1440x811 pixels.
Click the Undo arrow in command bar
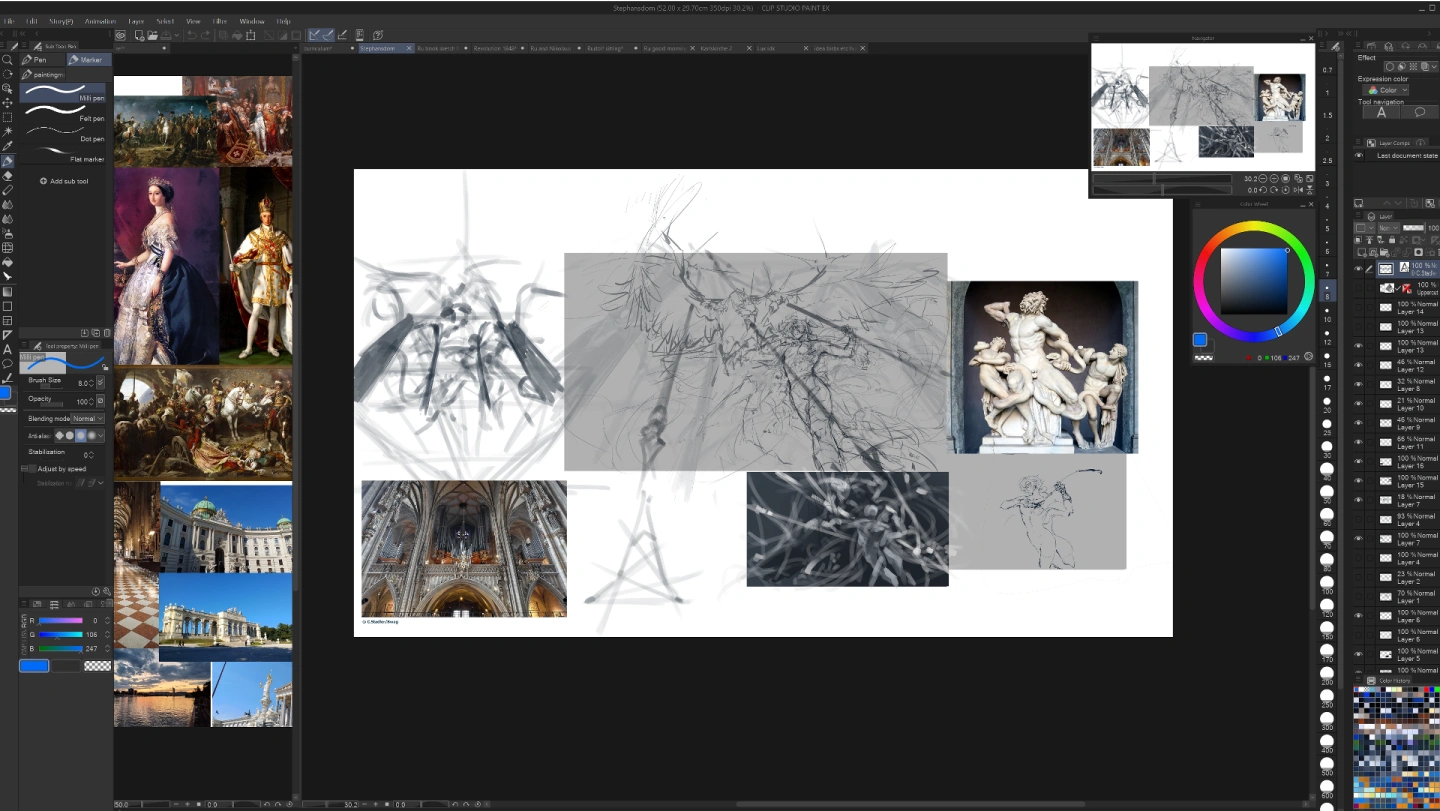190,35
